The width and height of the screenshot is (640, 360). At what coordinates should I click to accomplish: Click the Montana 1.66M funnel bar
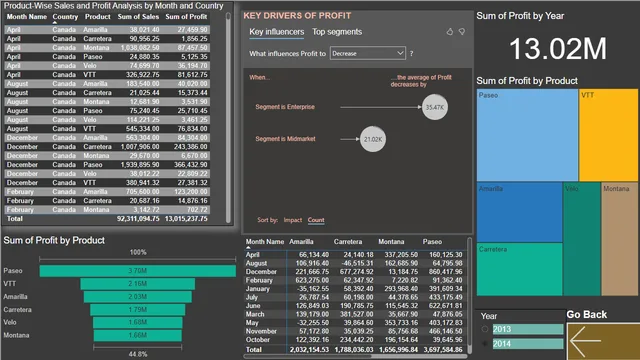pos(138,336)
